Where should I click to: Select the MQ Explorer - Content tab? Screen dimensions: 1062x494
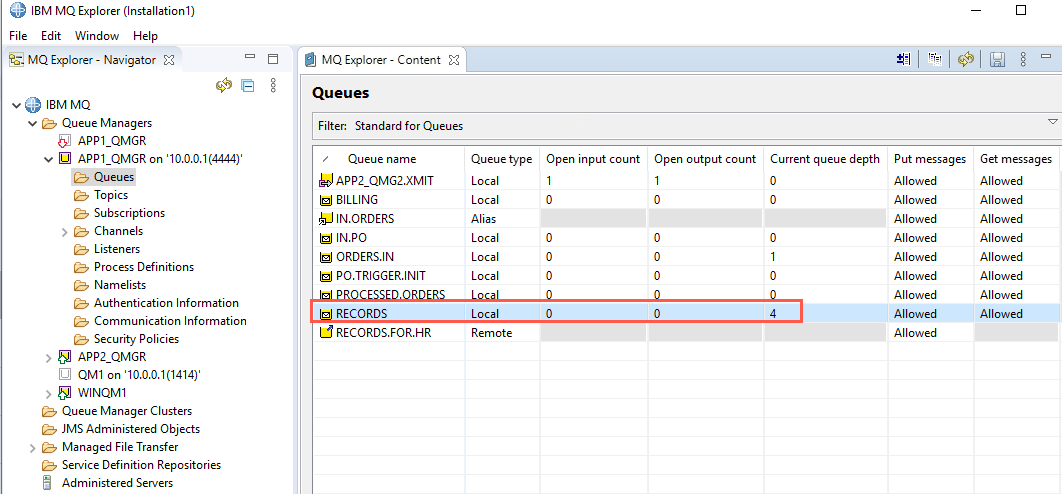[x=382, y=60]
